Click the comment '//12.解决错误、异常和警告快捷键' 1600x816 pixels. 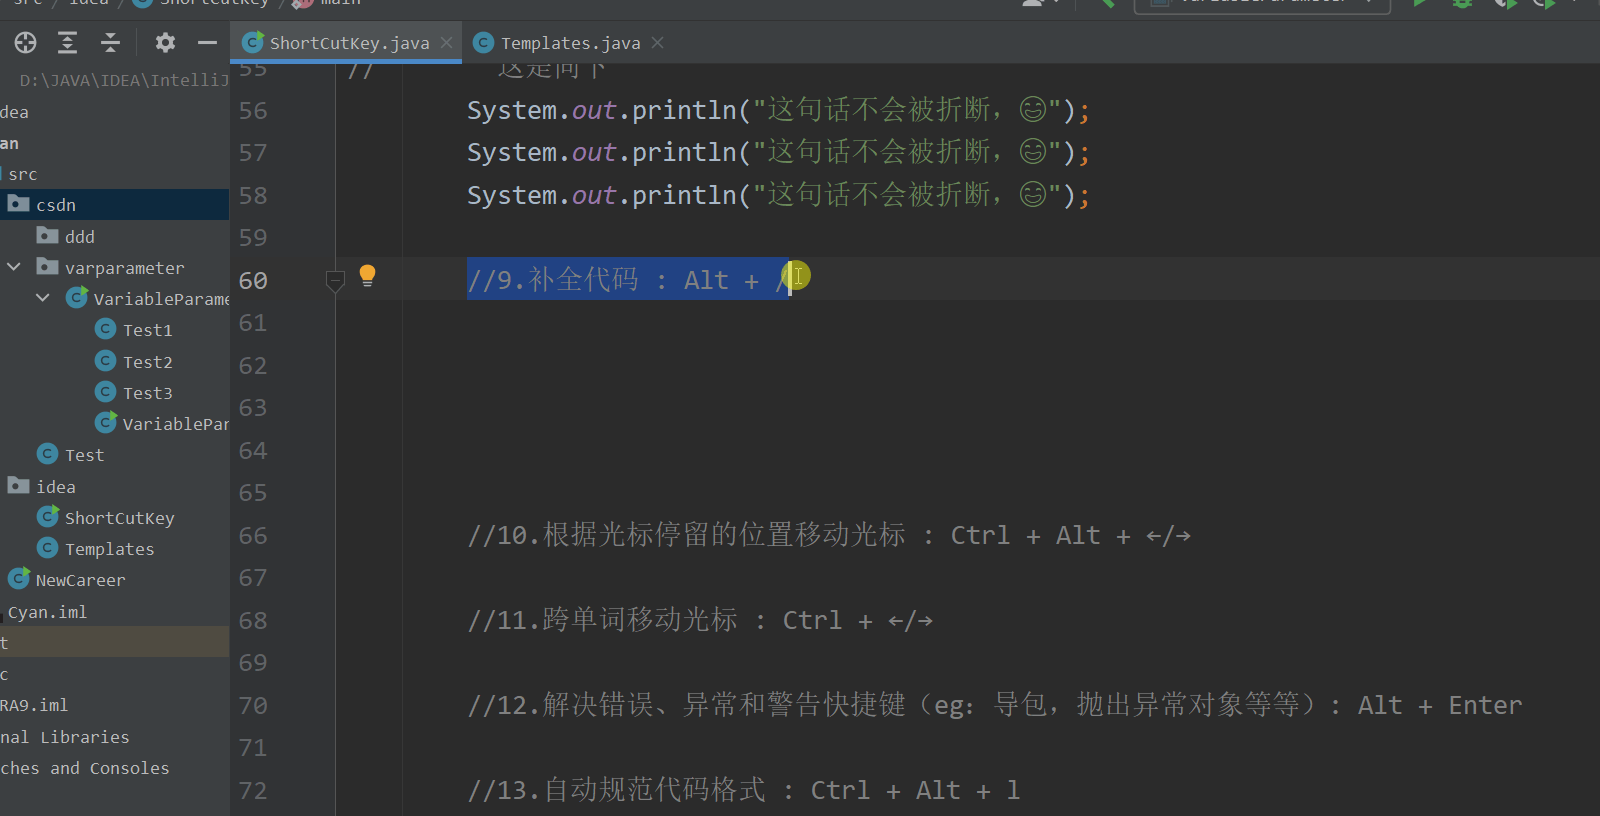click(x=686, y=705)
